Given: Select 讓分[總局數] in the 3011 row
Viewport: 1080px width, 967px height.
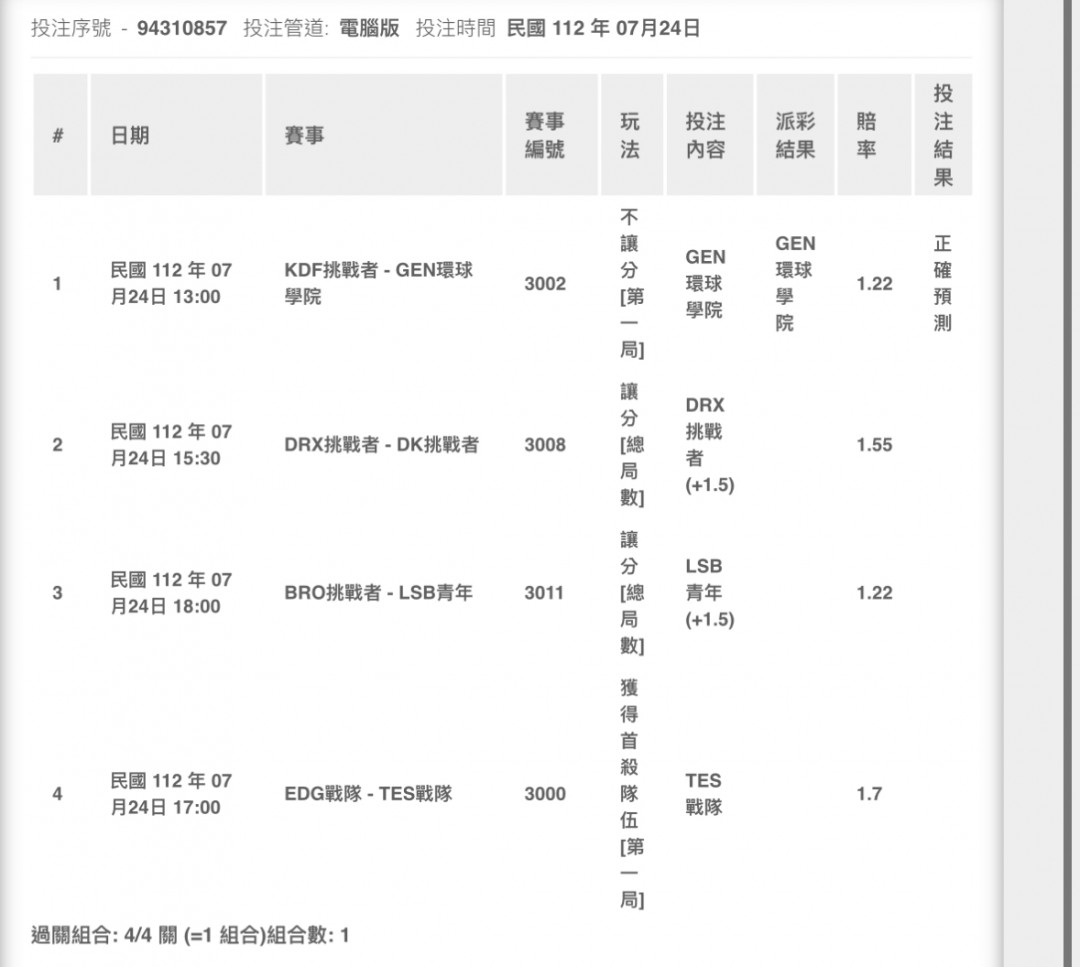Looking at the screenshot, I should click(632, 593).
